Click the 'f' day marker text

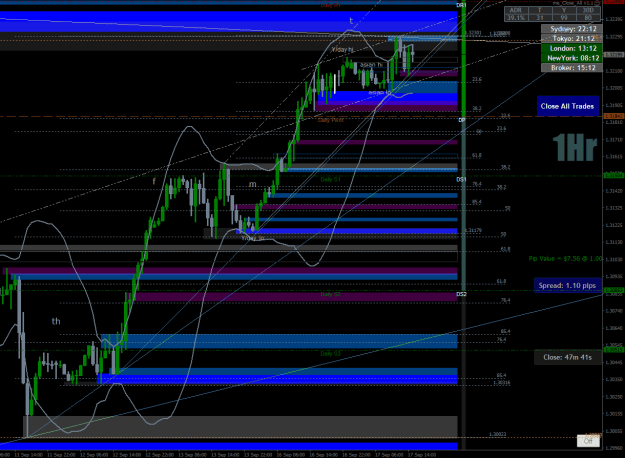pos(154,181)
